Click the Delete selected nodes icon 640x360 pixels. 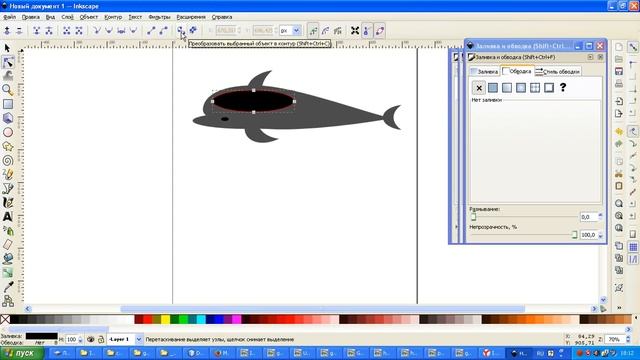pos(19,31)
